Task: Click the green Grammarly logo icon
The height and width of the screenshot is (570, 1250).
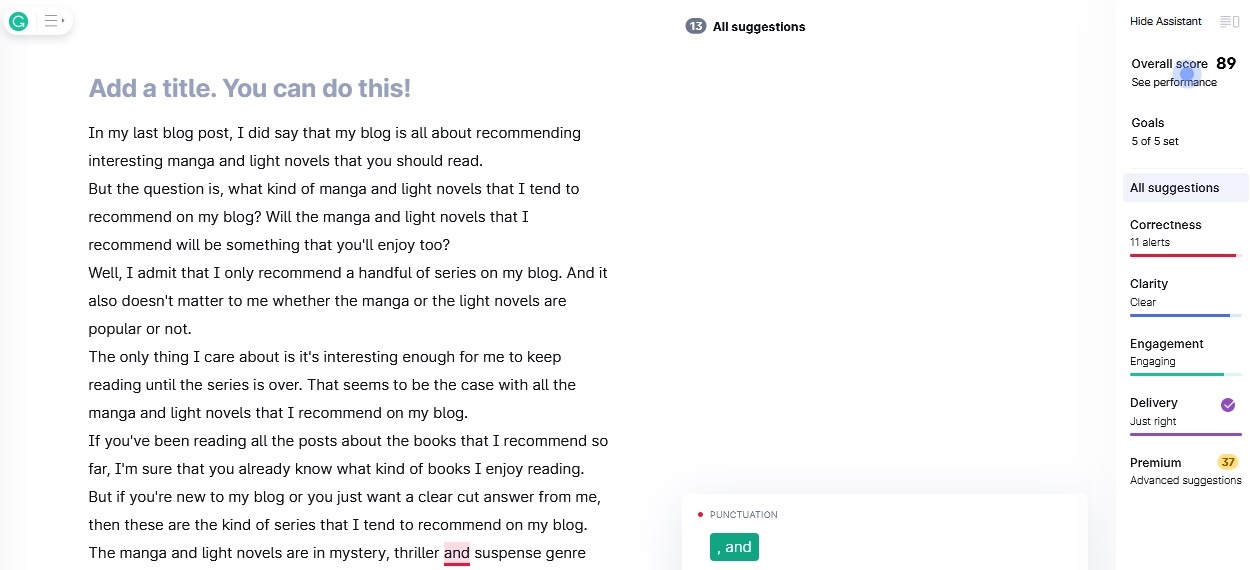Action: pos(18,21)
